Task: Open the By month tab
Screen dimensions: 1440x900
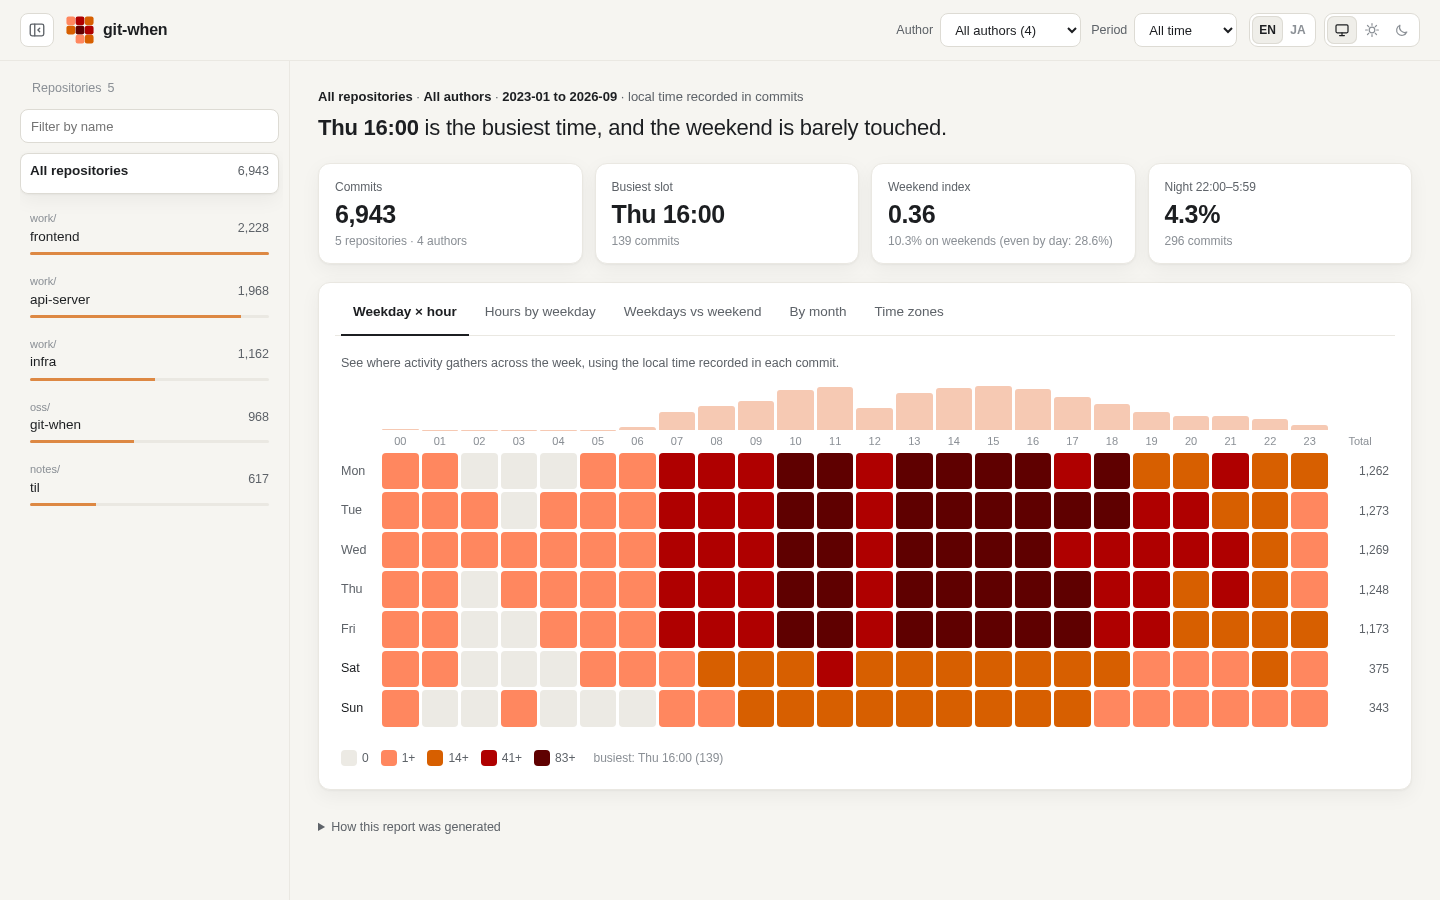Action: click(818, 312)
